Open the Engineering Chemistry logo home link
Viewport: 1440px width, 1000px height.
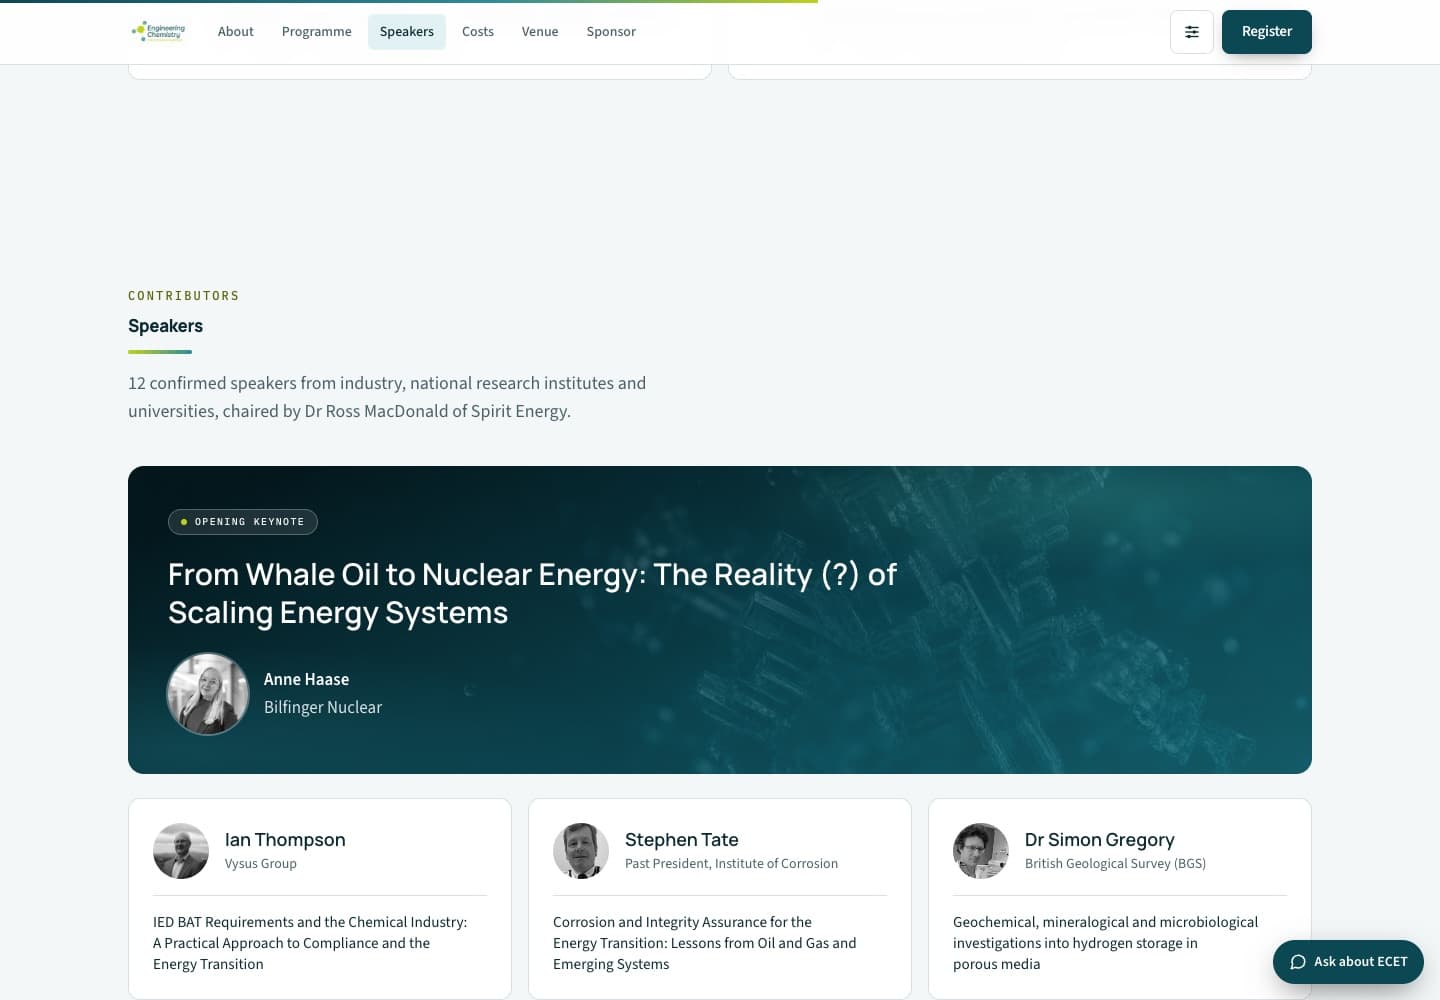click(158, 32)
